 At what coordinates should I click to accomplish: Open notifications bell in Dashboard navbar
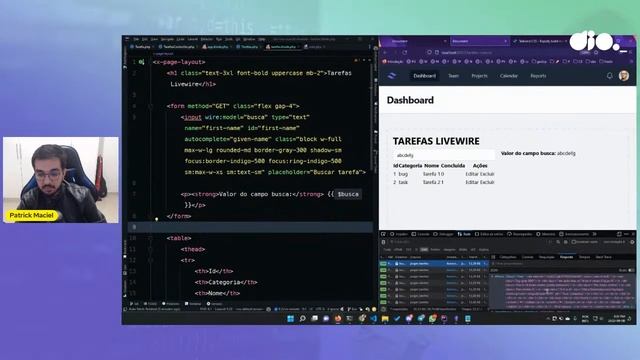tap(609, 76)
